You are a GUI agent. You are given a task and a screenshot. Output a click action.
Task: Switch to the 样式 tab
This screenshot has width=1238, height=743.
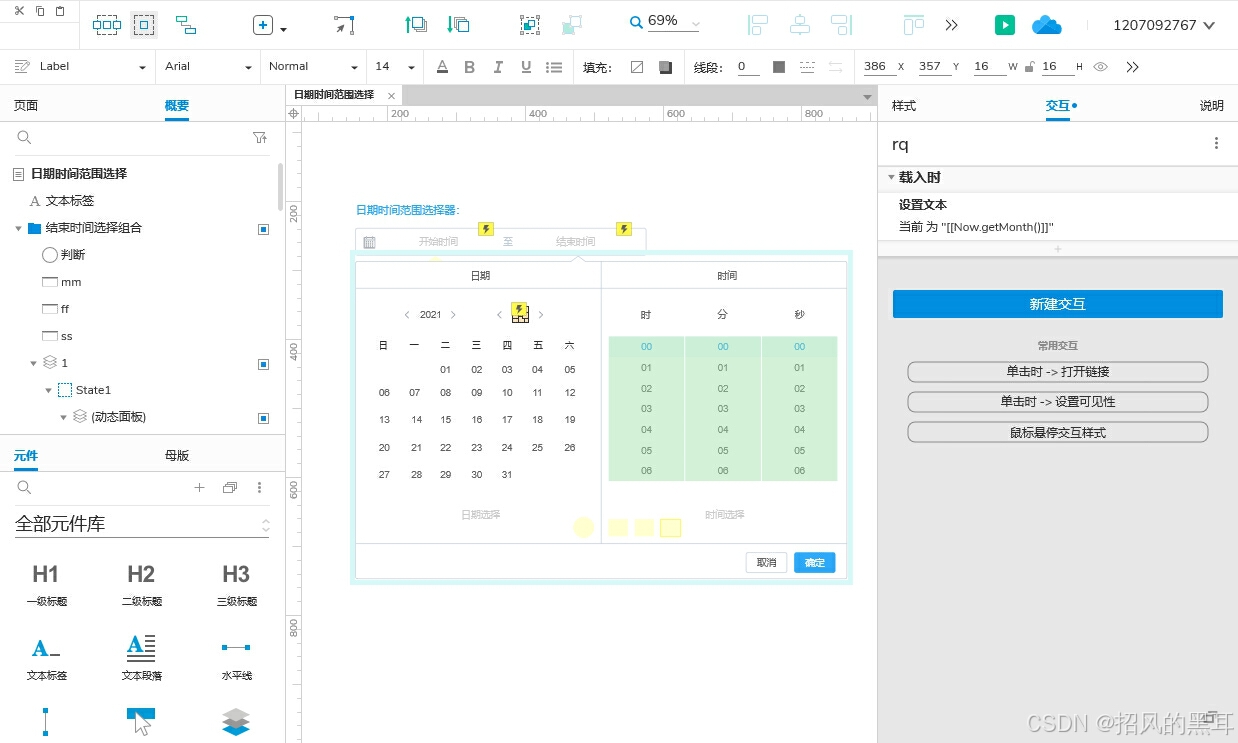coord(904,105)
